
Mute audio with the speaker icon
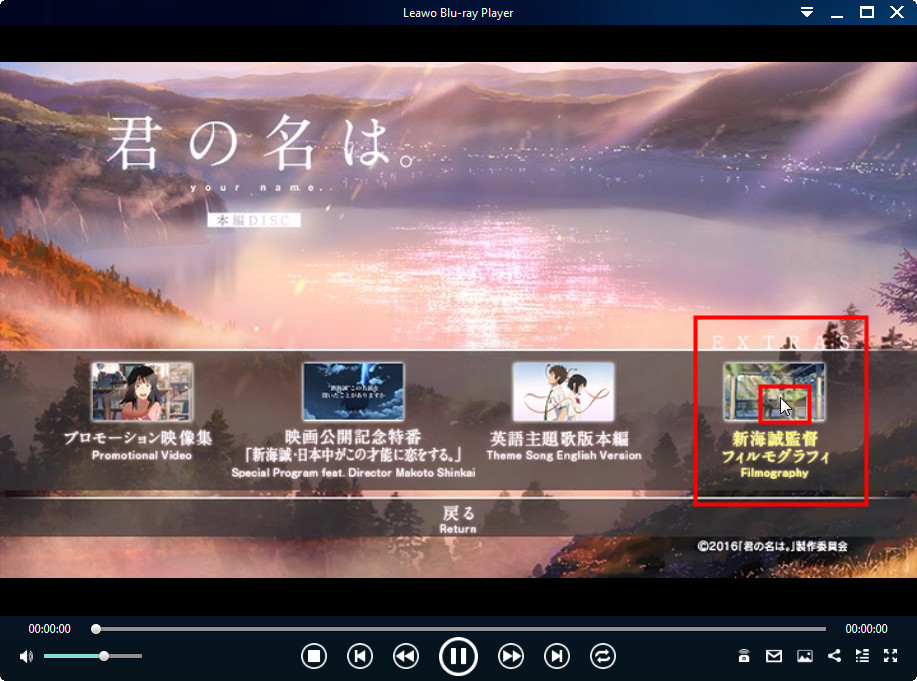coord(26,656)
